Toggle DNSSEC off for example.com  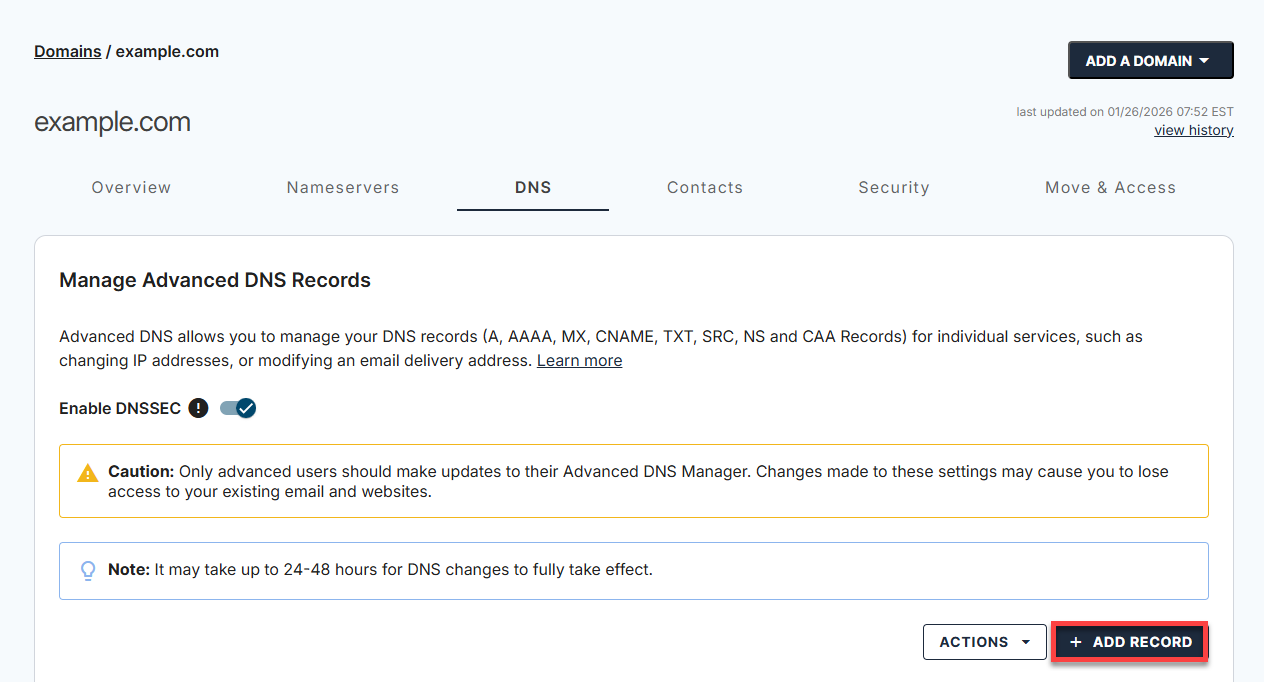[238, 408]
